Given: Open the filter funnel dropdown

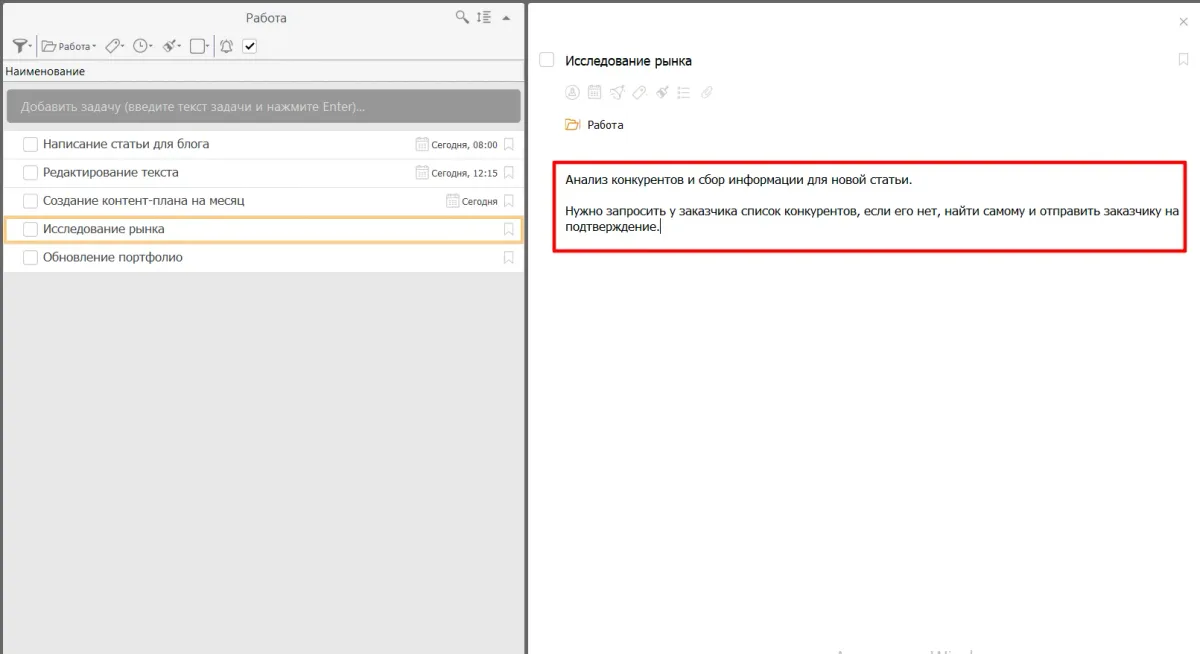Looking at the screenshot, I should click(x=21, y=46).
